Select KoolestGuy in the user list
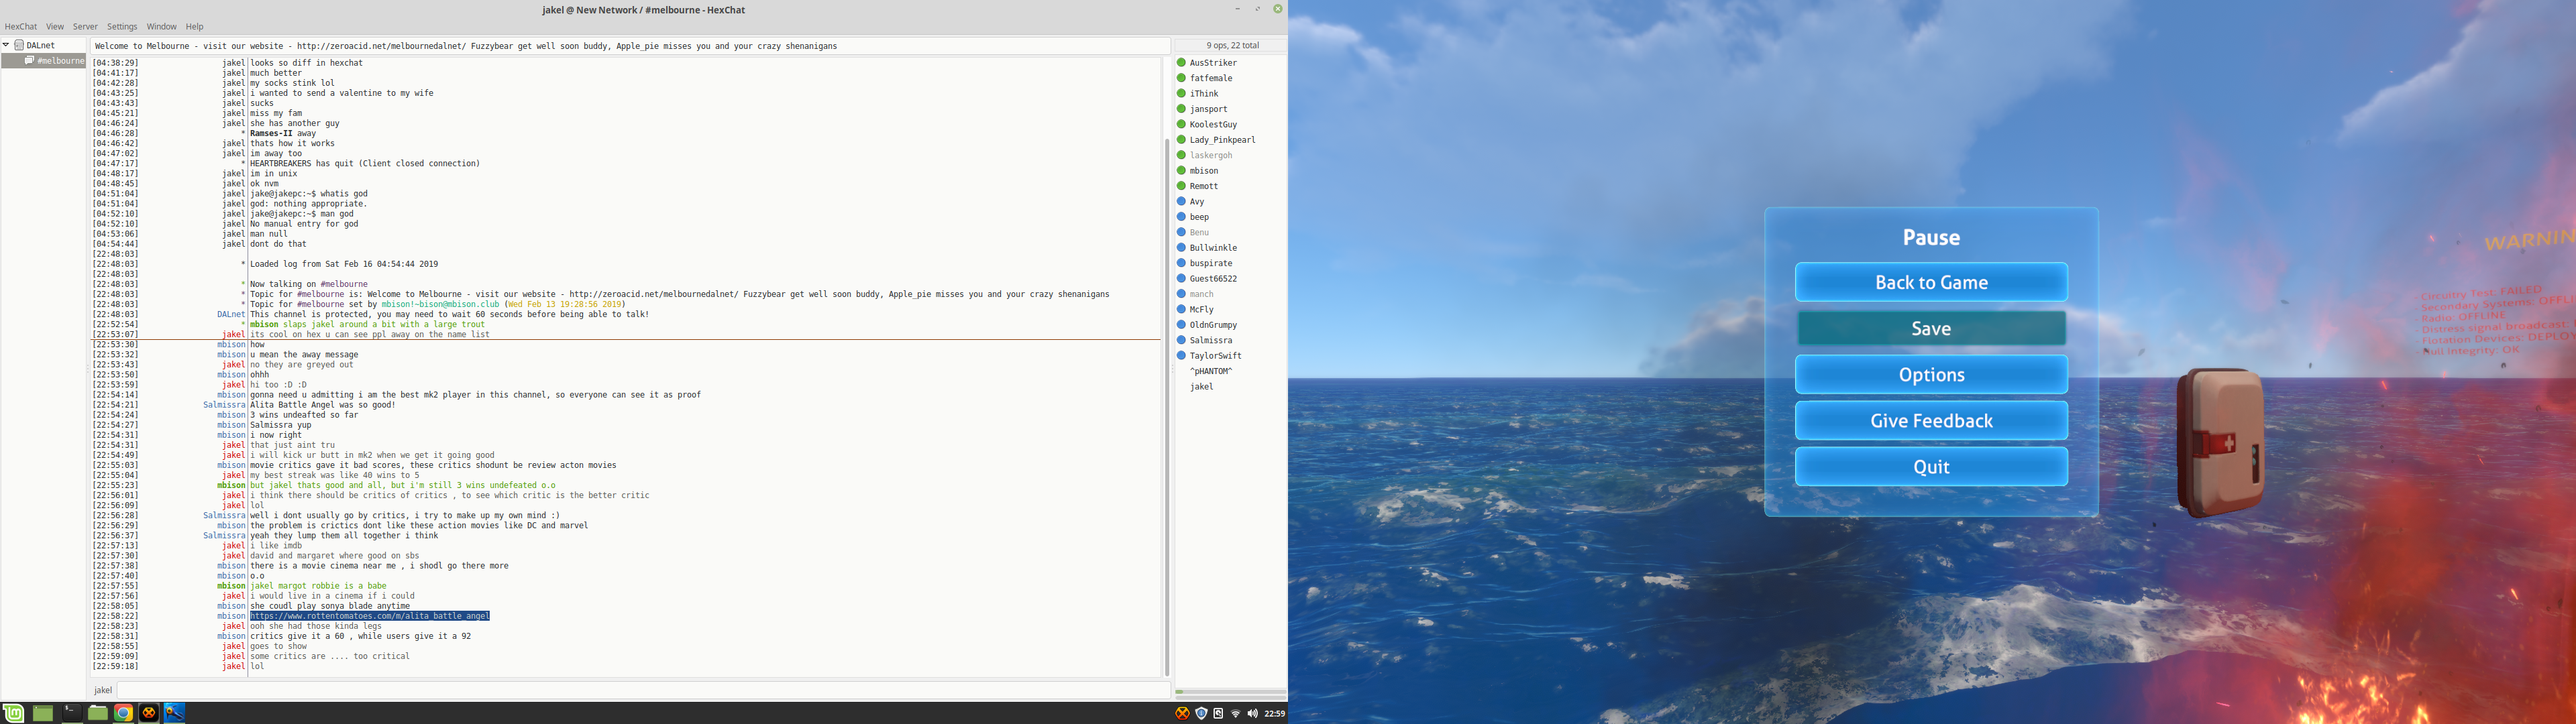Viewport: 2576px width, 724px height. tap(1213, 125)
